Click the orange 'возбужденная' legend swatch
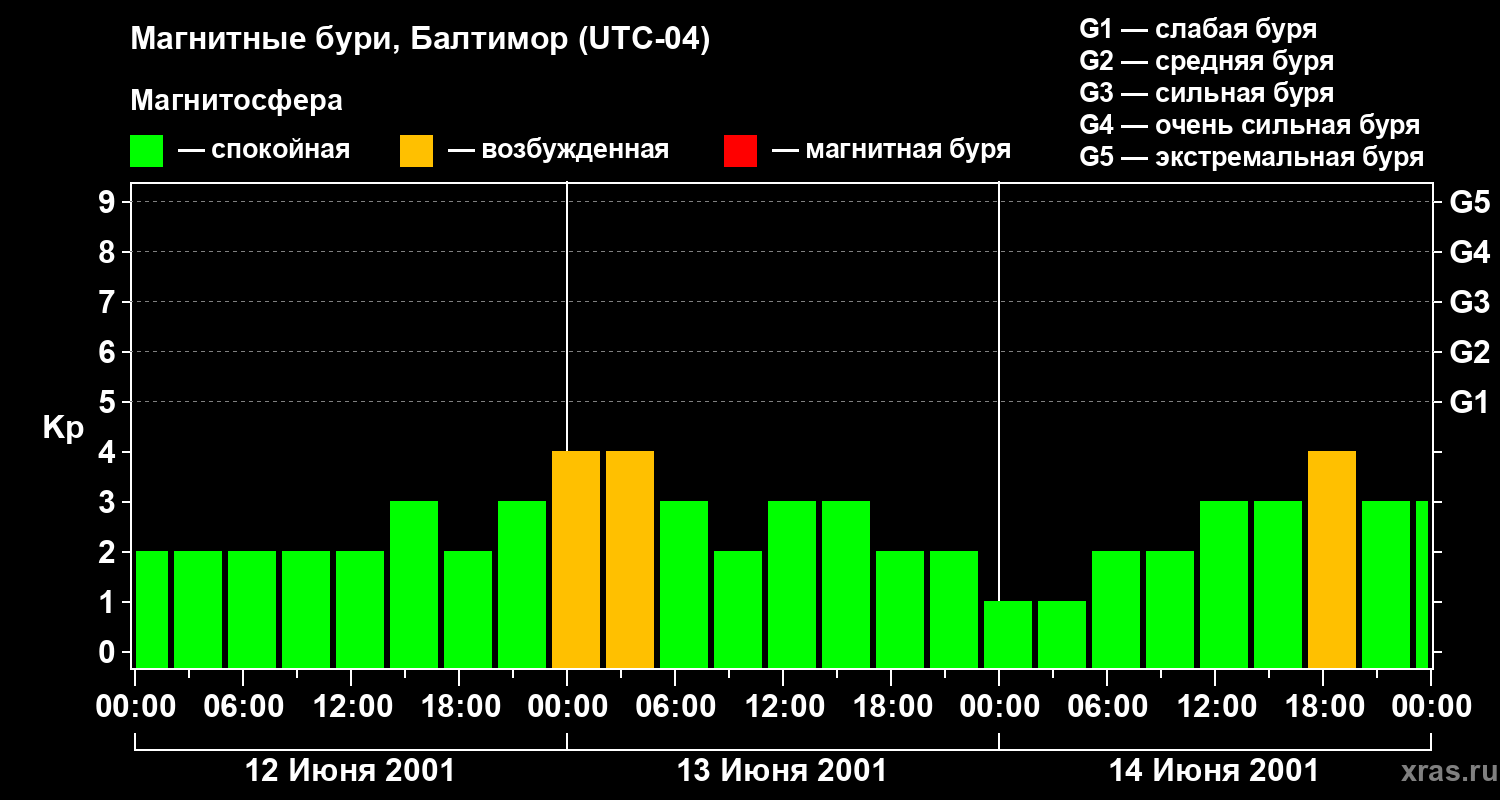This screenshot has height=800, width=1500. coord(416,151)
